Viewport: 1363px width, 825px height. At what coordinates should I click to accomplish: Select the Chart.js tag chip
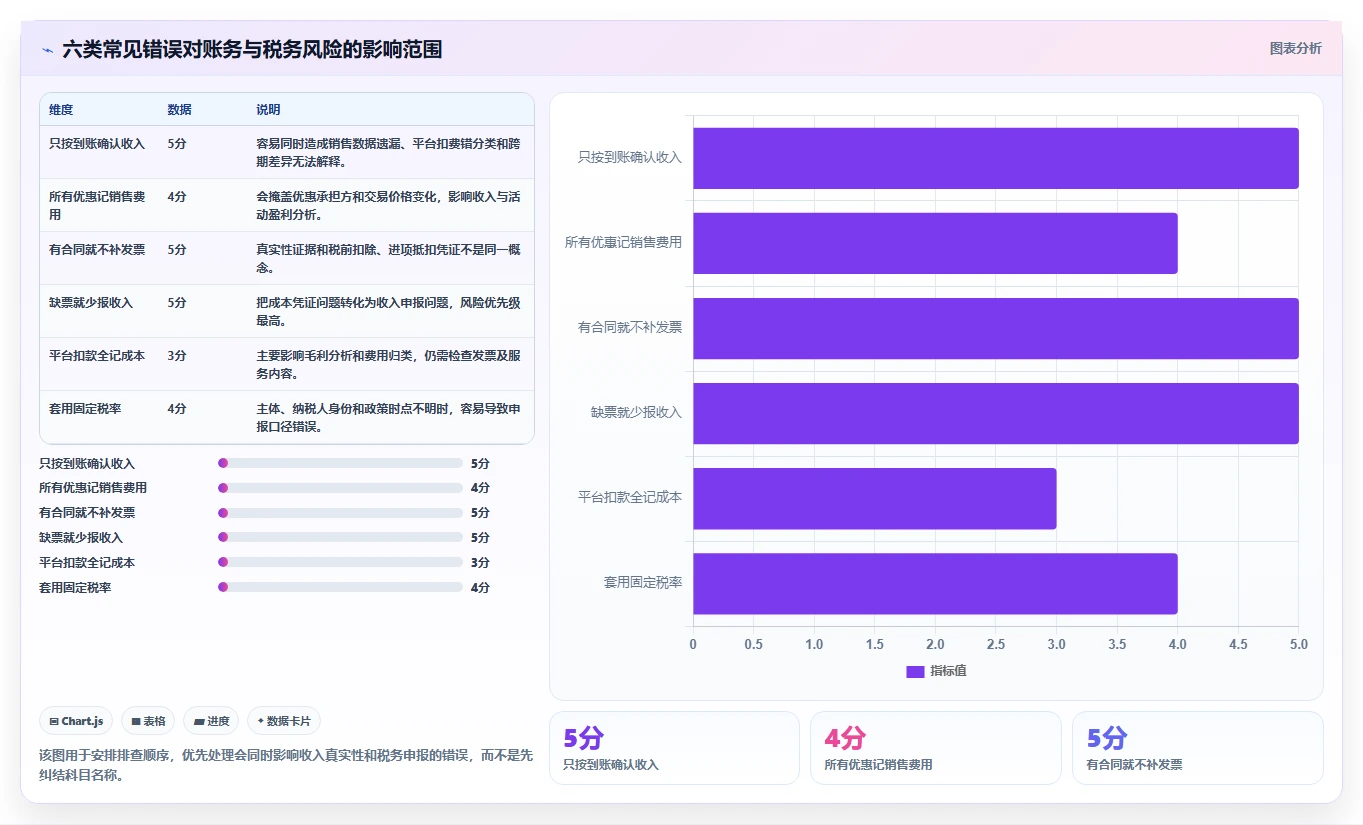[76, 721]
